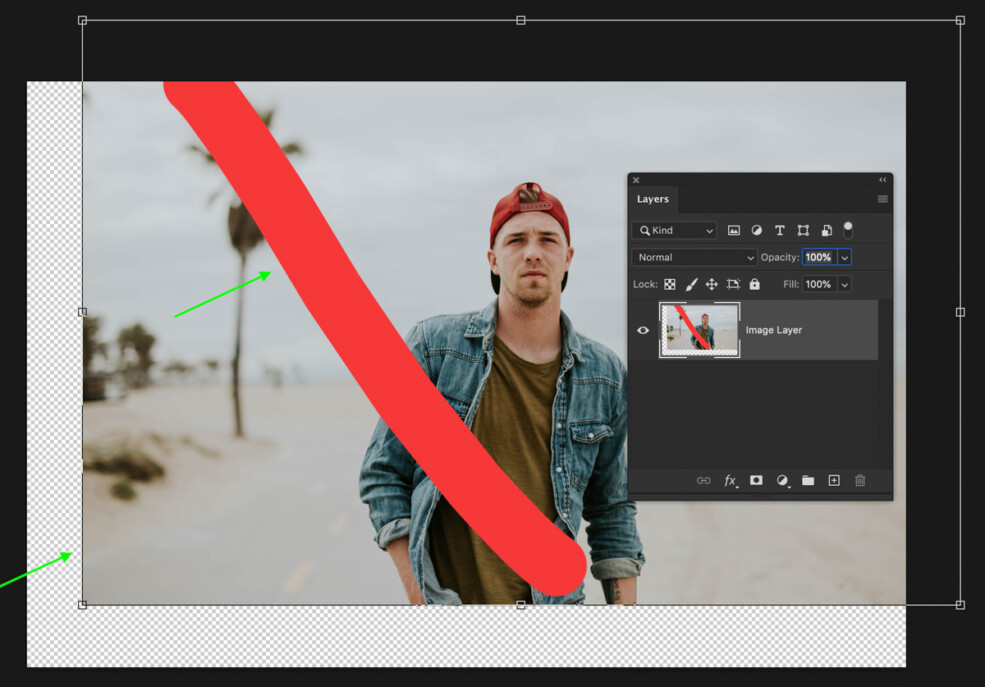Viewport: 985px width, 687px height.
Task: Filter layers by type using the Text icon
Action: [780, 230]
